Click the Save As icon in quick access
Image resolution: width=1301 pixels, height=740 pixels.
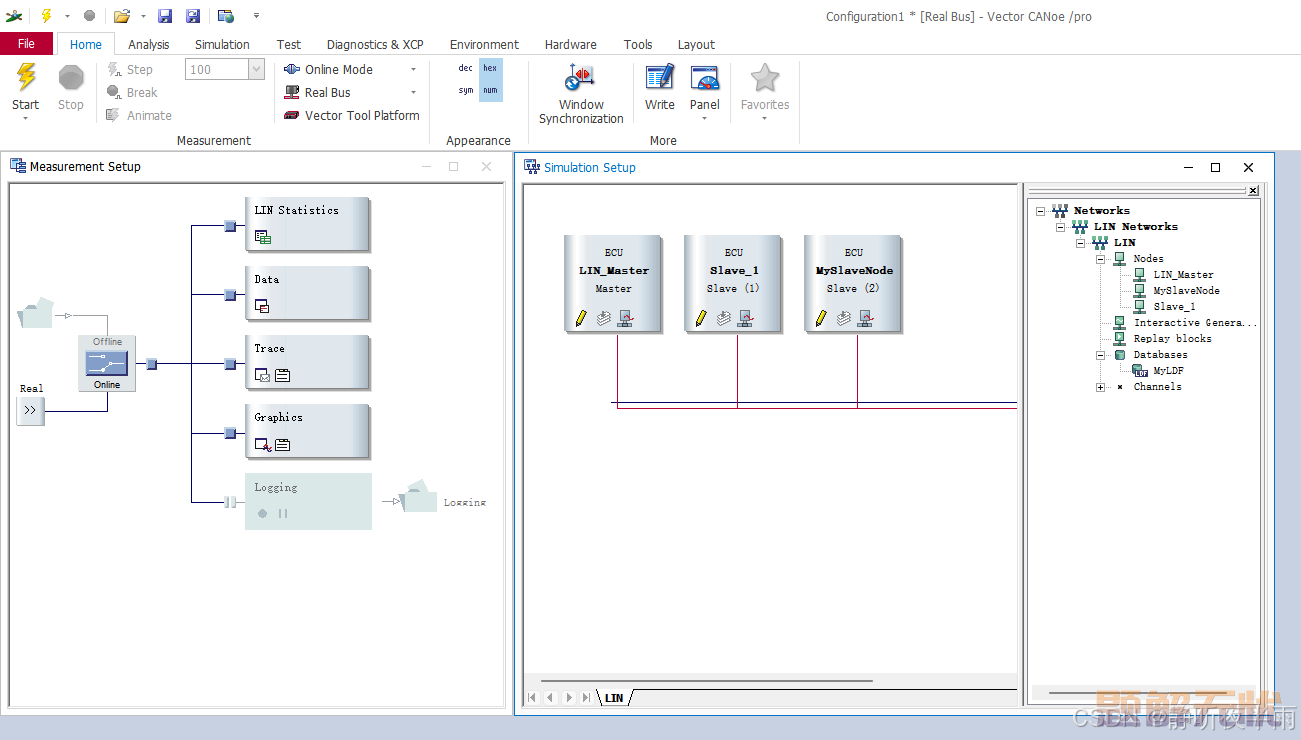pyautogui.click(x=193, y=16)
